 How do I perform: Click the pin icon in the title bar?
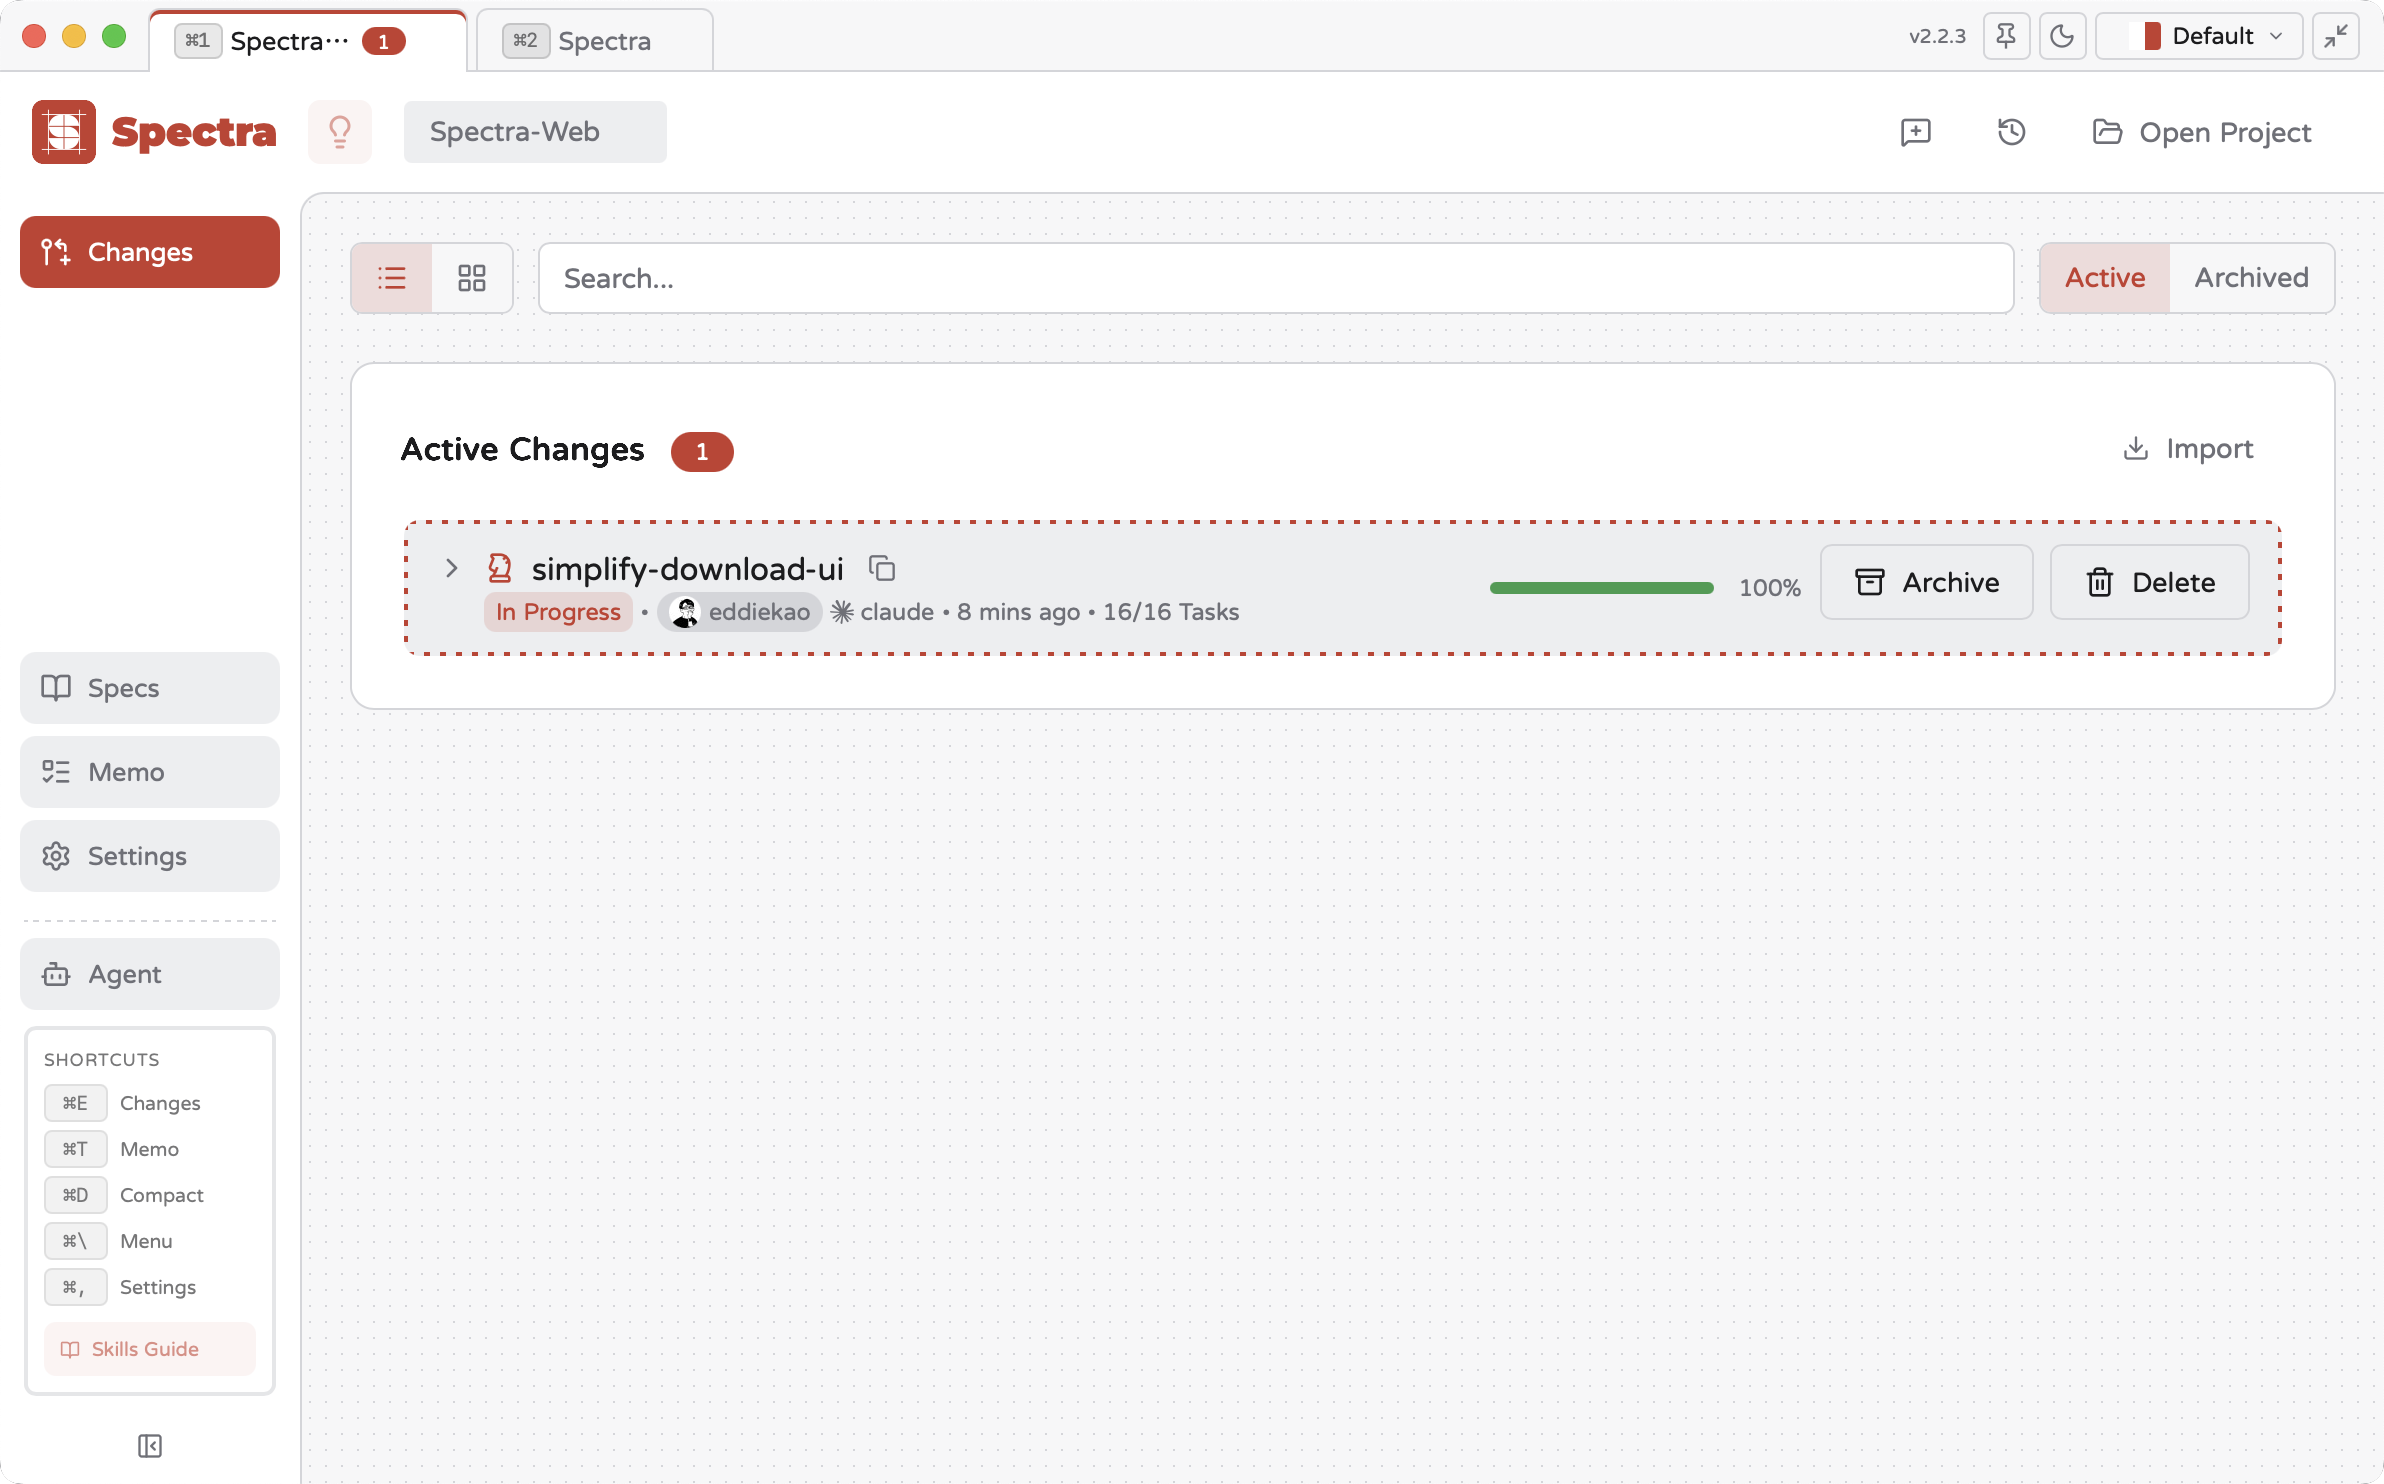(x=2005, y=37)
